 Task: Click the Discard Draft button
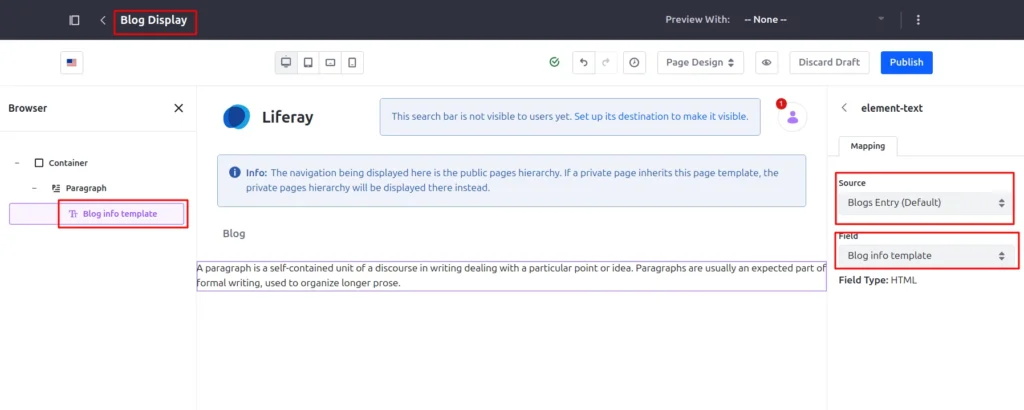point(829,63)
